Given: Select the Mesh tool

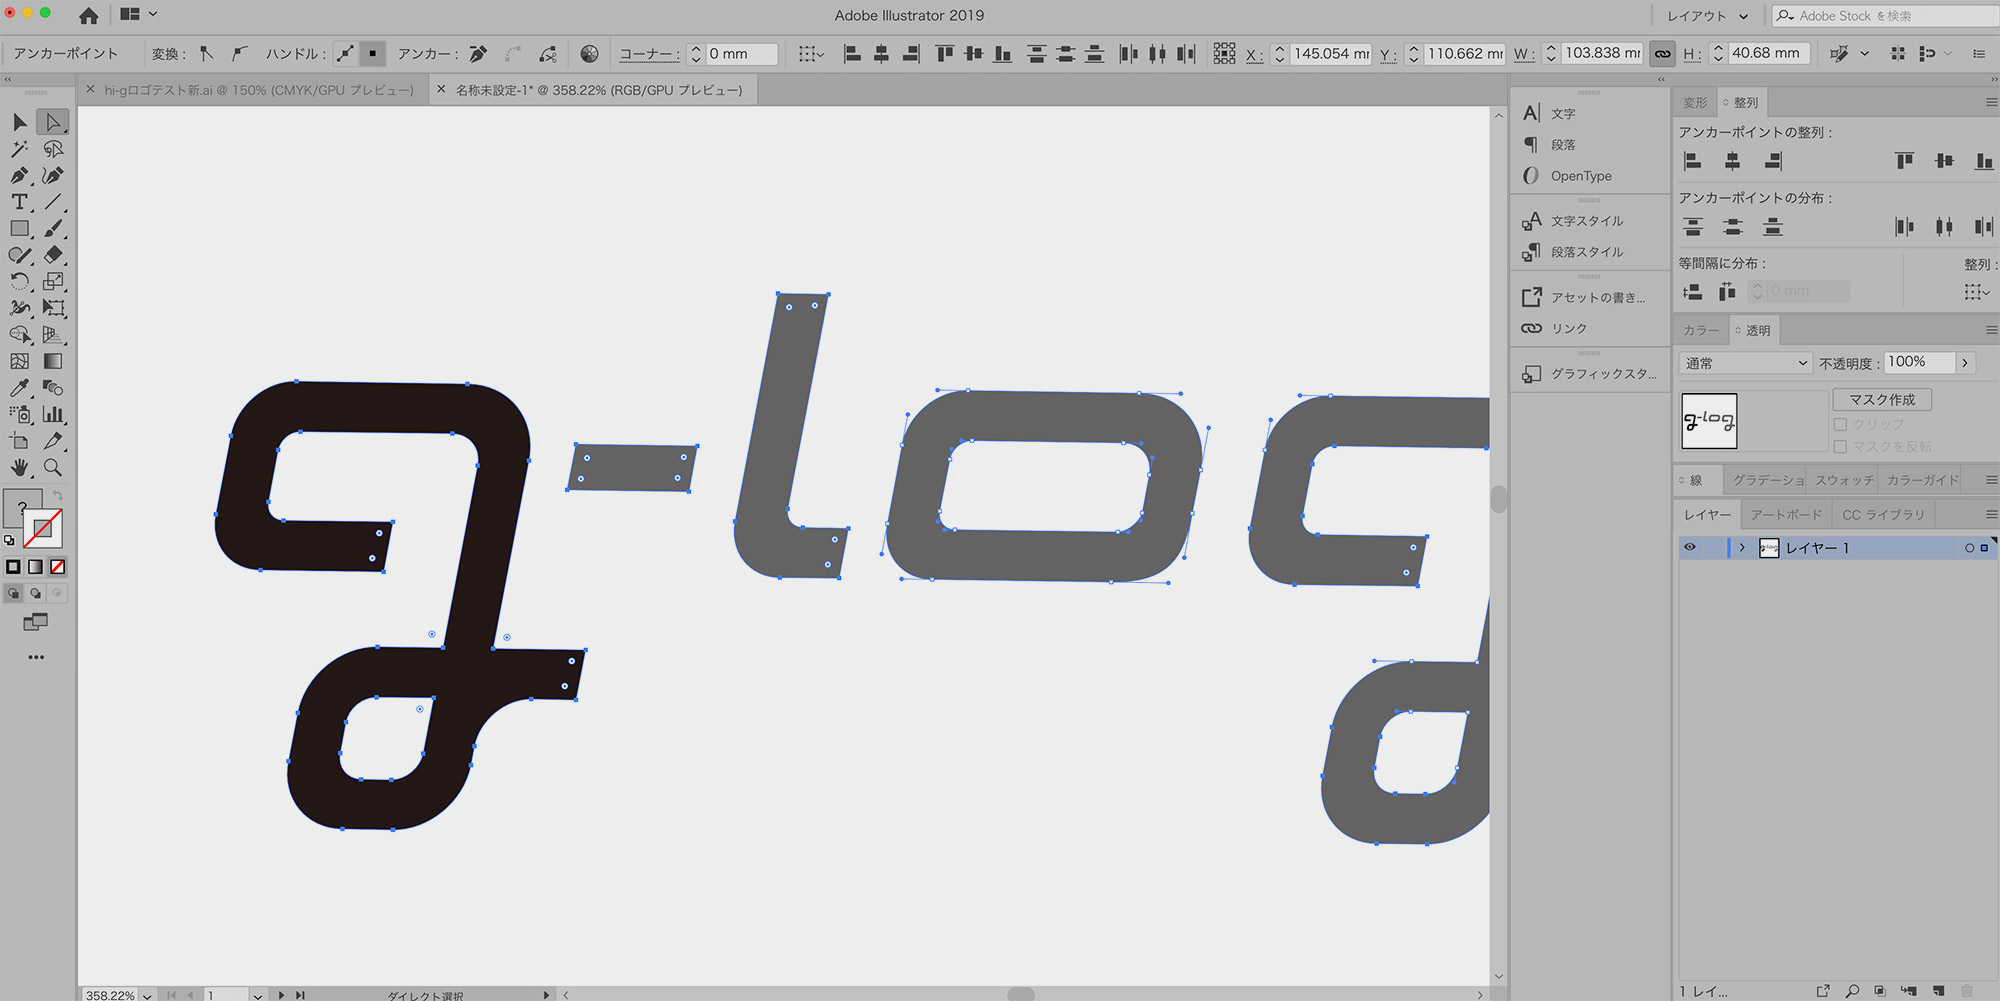Looking at the screenshot, I should coord(20,361).
